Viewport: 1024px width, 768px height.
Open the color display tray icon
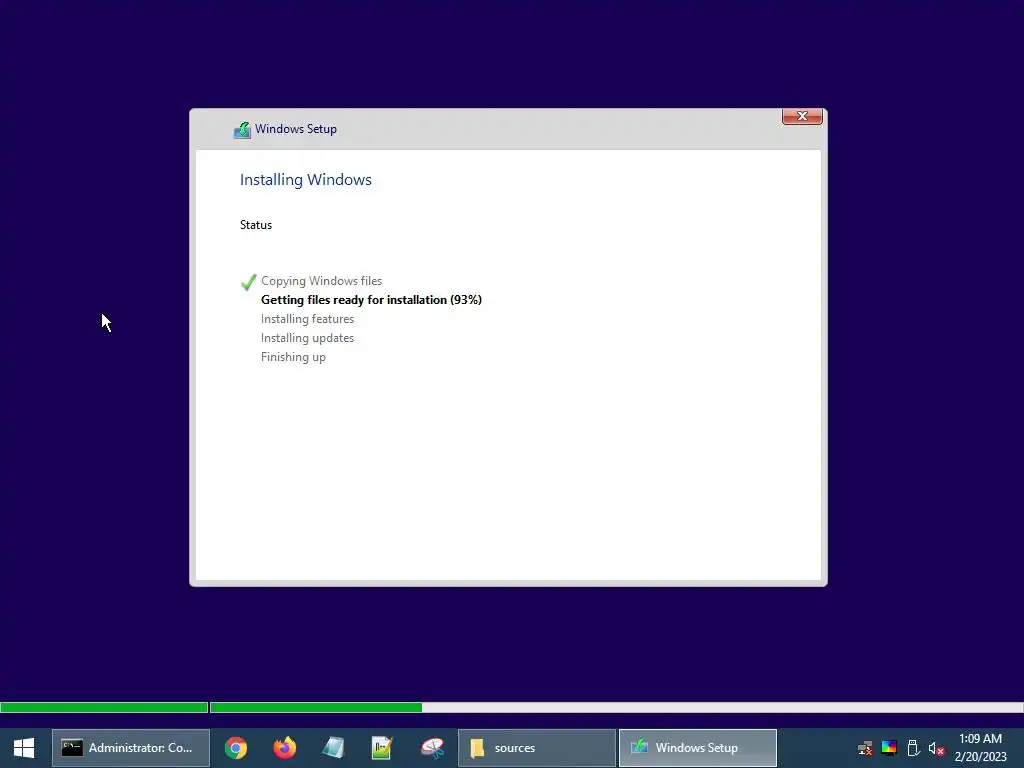pyautogui.click(x=889, y=748)
